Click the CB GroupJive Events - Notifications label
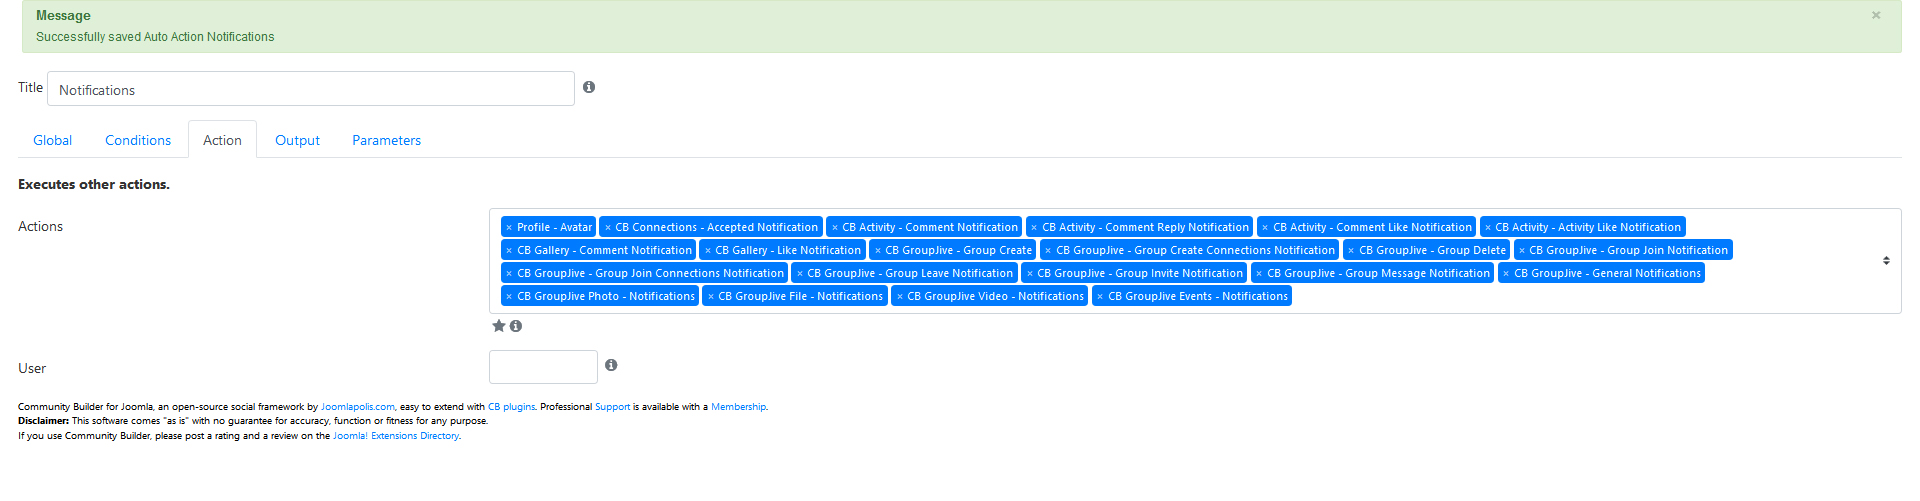Image resolution: width=1920 pixels, height=501 pixels. [1198, 297]
